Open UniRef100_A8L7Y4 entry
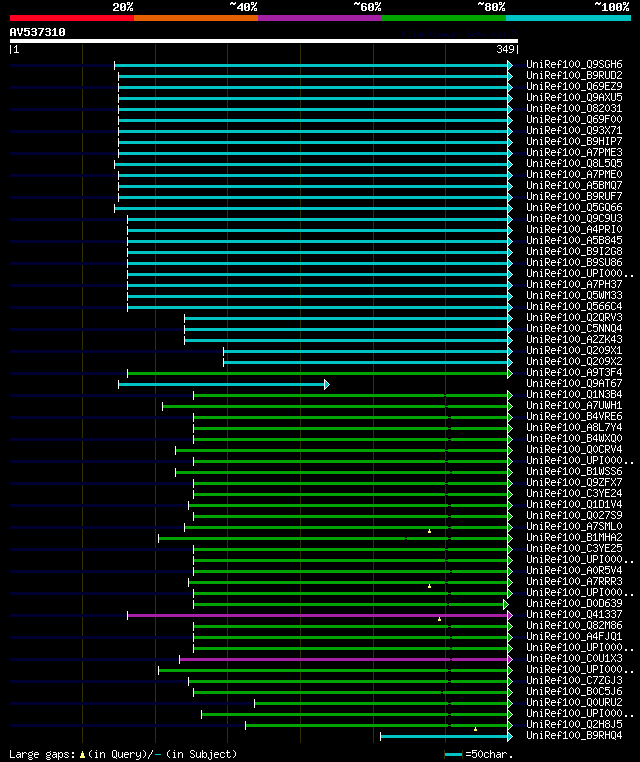The image size is (640, 762). [x=574, y=427]
